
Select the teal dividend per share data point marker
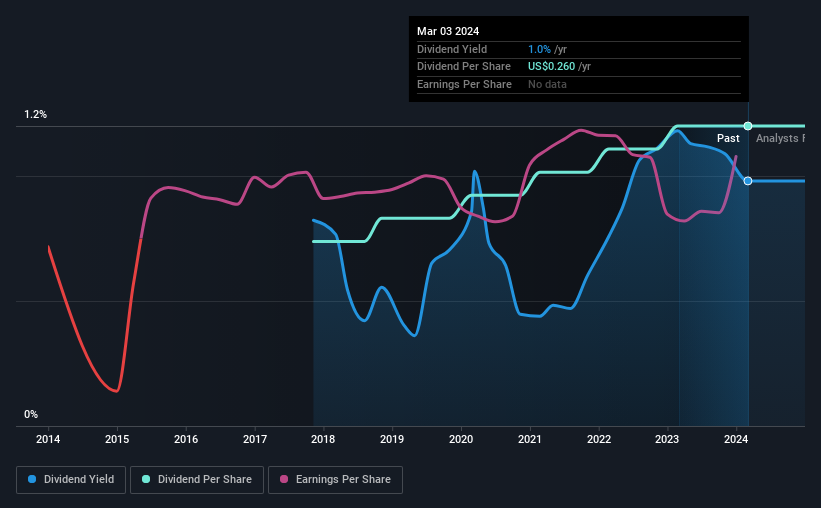tap(748, 126)
